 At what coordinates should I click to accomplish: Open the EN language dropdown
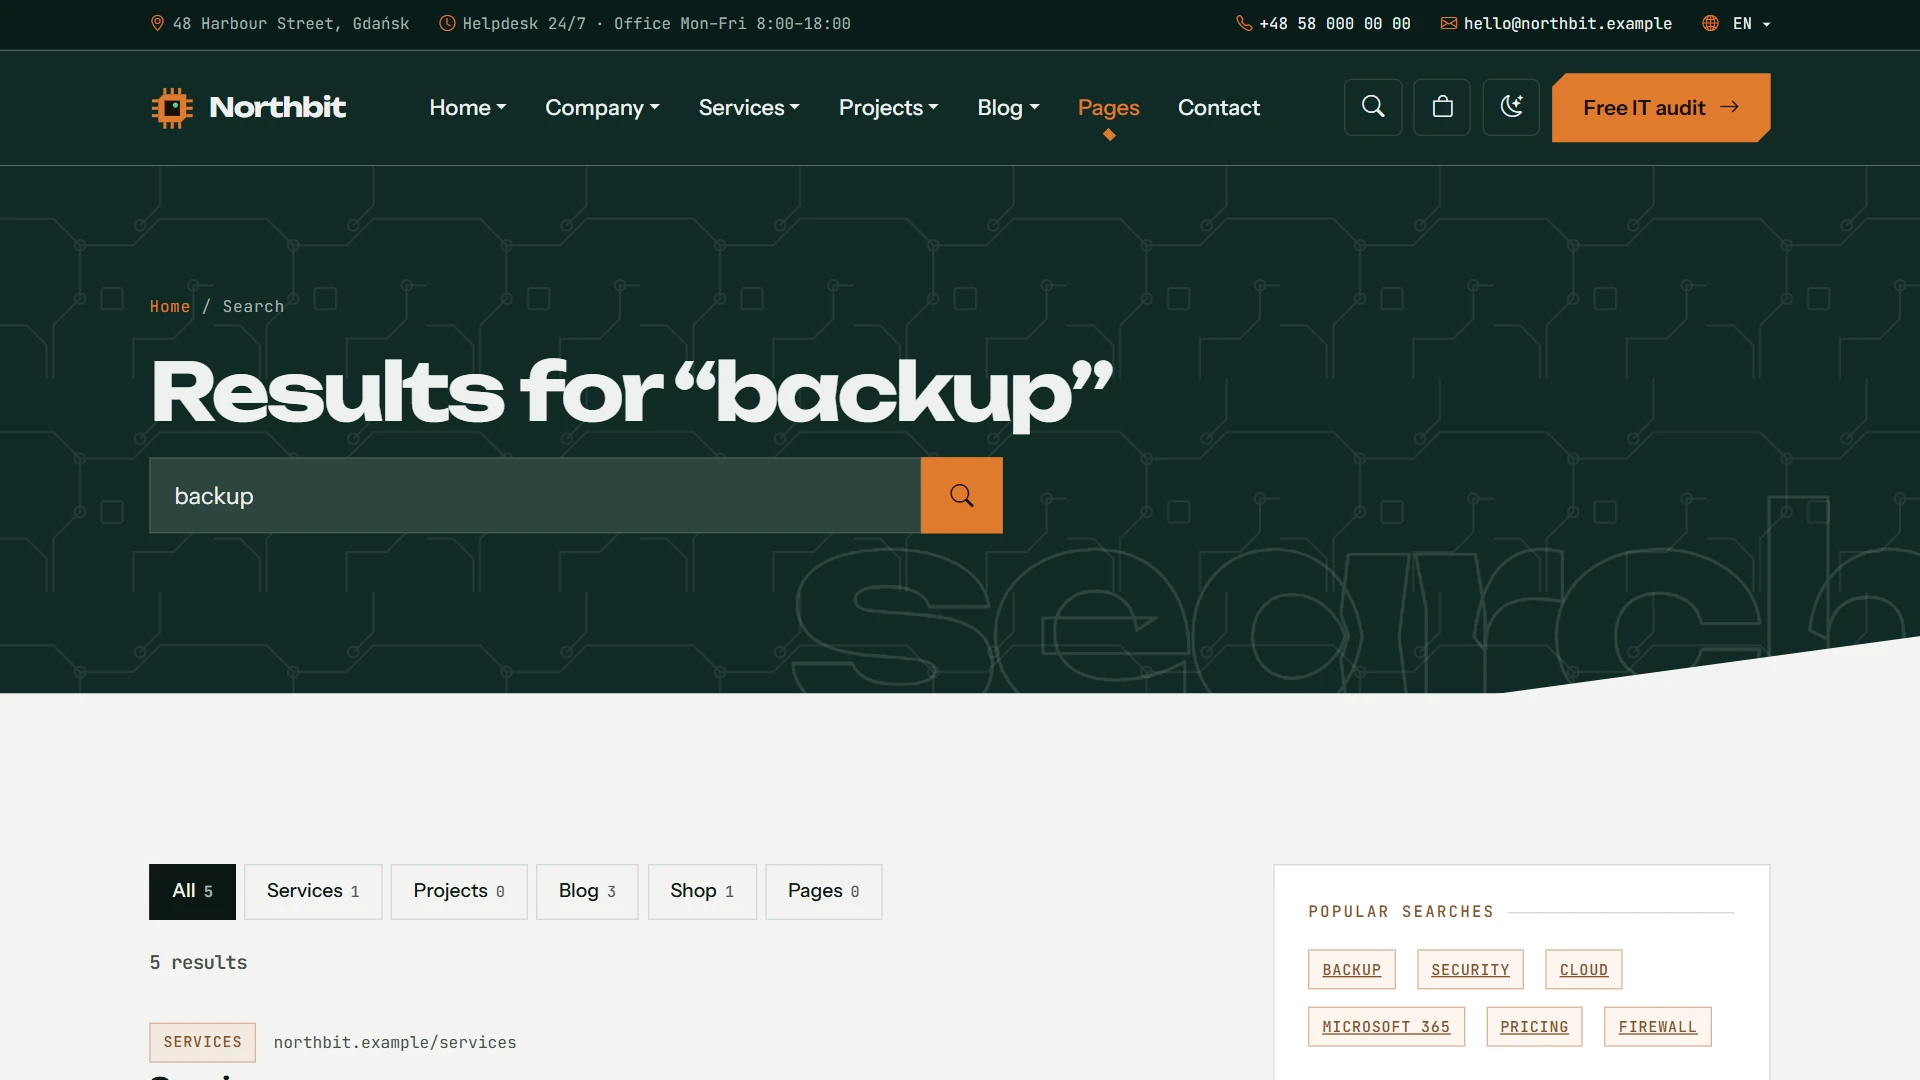click(x=1751, y=23)
